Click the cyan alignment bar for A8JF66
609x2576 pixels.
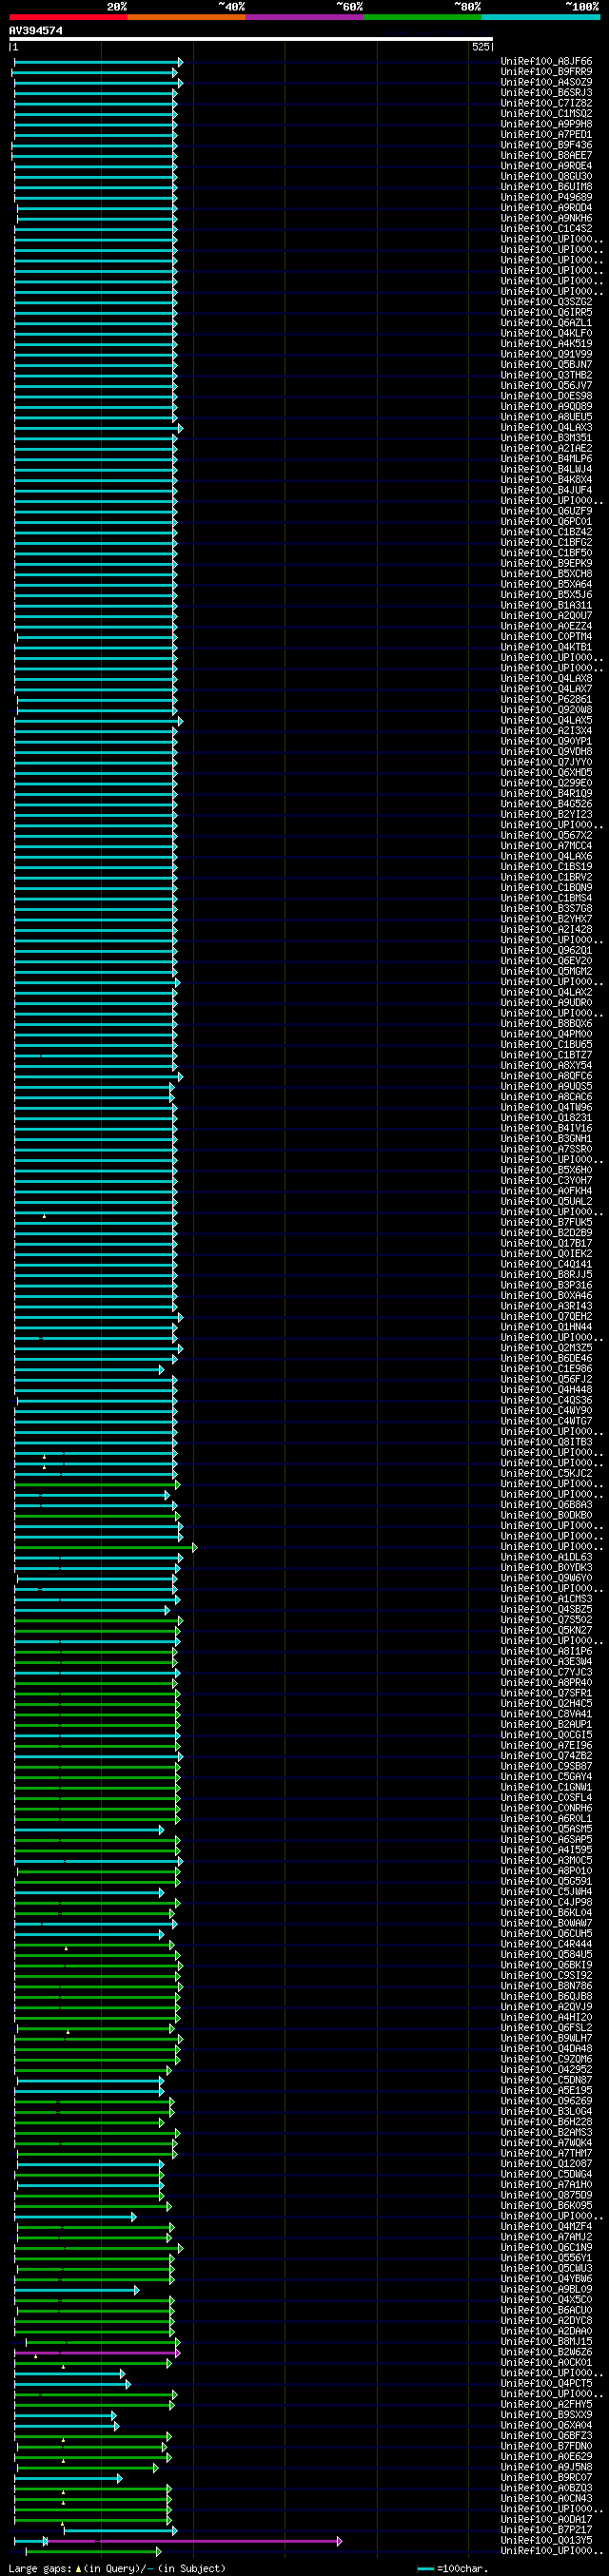(x=98, y=62)
